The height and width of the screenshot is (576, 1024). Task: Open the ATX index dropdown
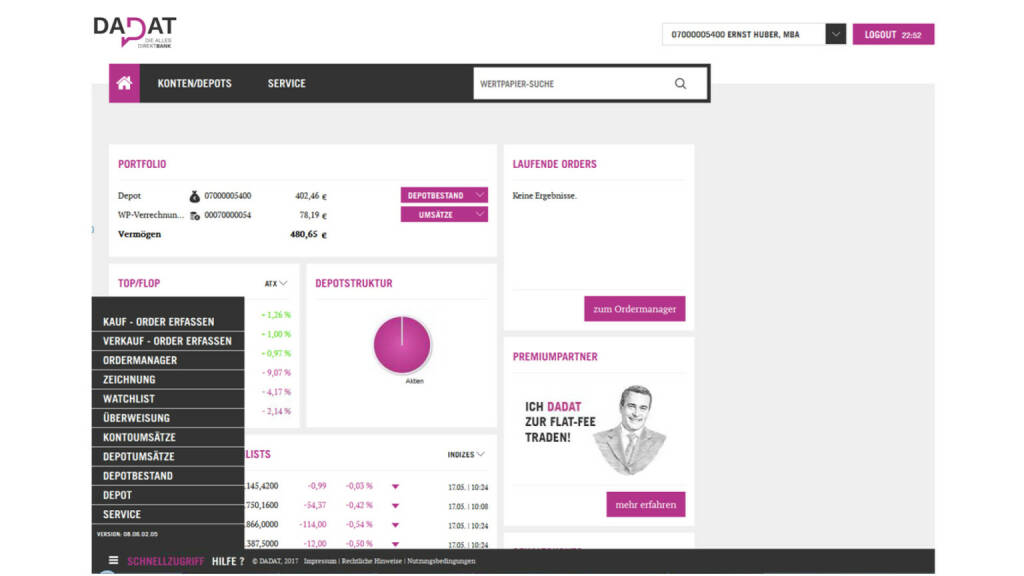[276, 284]
